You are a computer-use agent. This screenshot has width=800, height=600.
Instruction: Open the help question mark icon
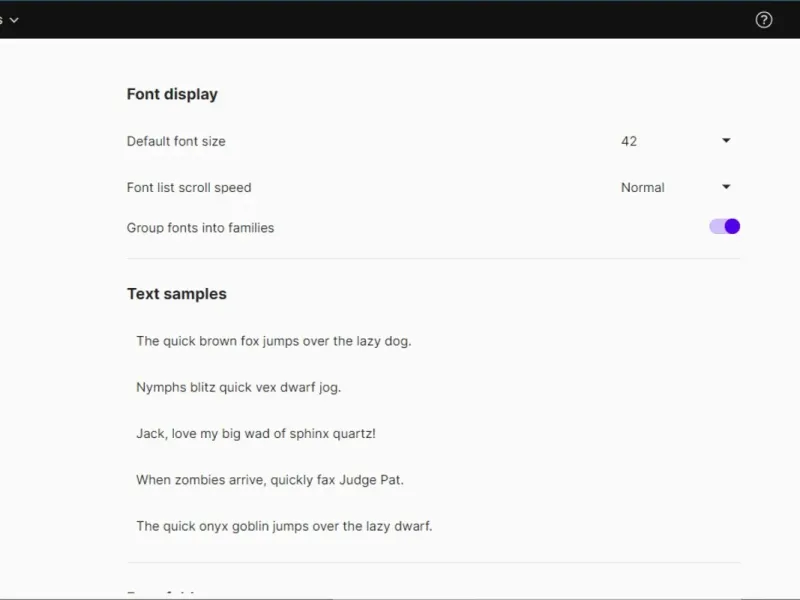pyautogui.click(x=764, y=20)
